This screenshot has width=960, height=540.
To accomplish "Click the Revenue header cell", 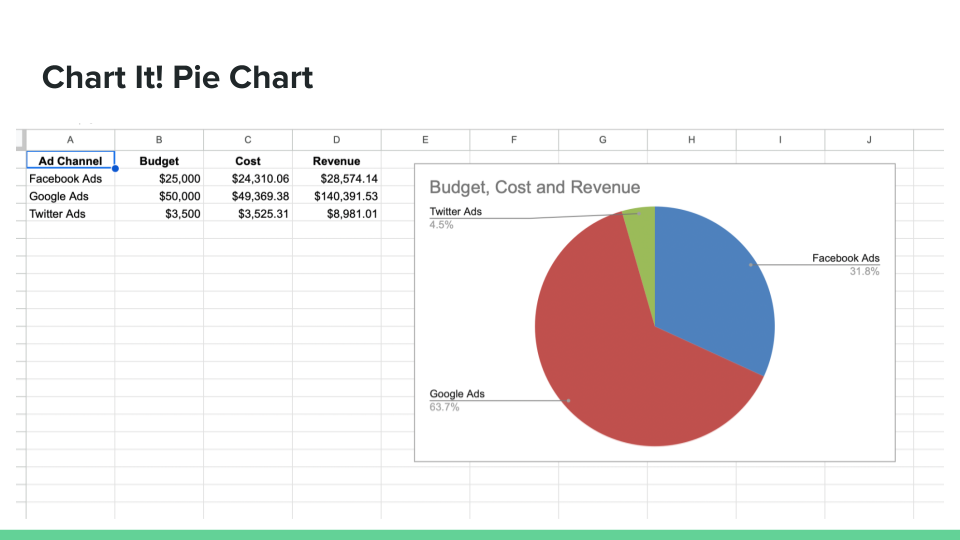I will pyautogui.click(x=337, y=160).
